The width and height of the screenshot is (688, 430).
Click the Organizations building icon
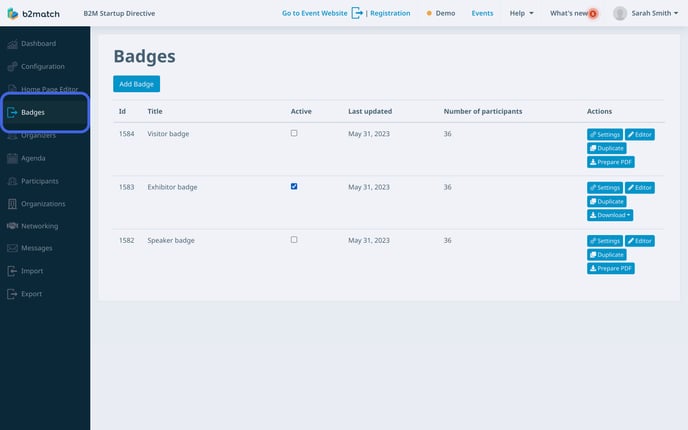point(12,204)
